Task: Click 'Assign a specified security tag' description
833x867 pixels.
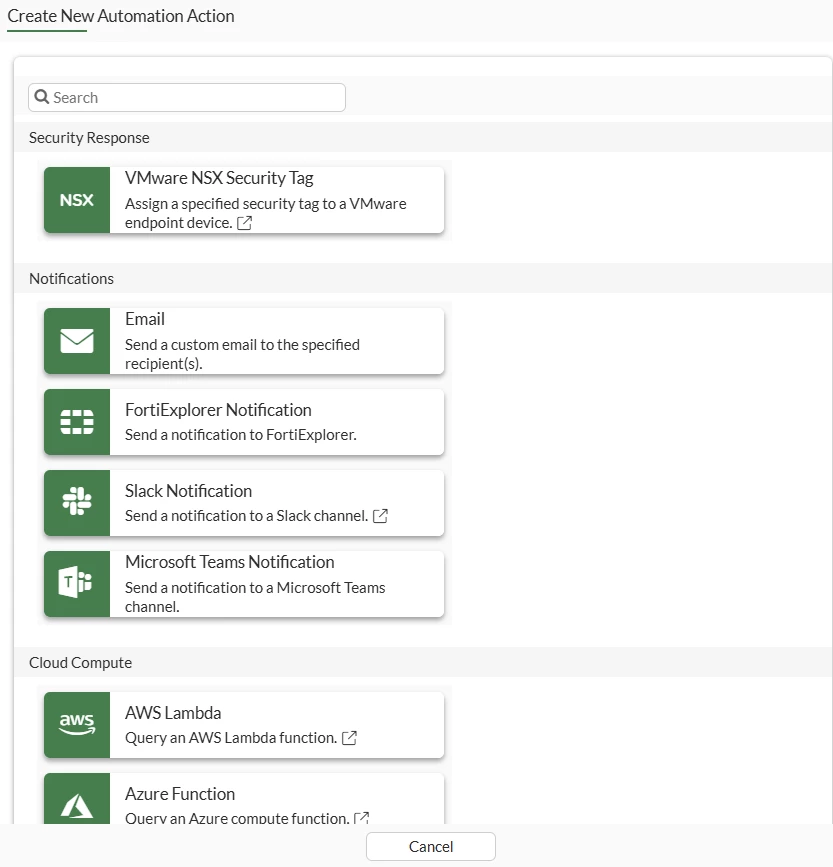Action: click(265, 213)
